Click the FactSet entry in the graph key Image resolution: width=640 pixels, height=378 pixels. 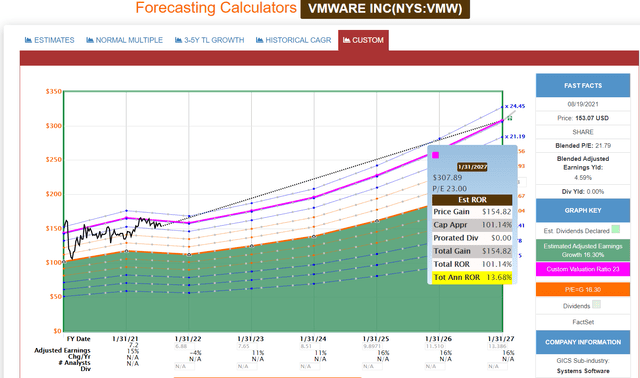583,322
